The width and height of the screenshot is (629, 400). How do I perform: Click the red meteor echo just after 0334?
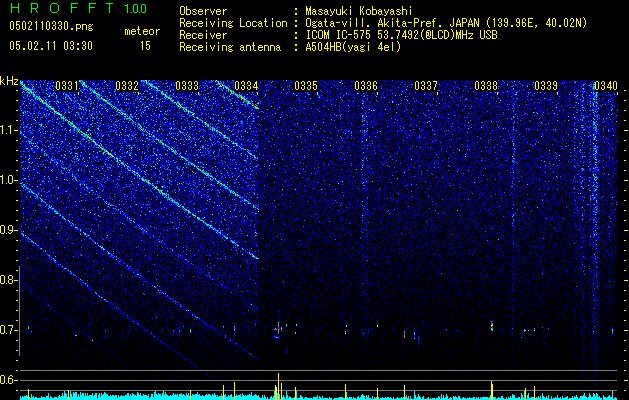tap(278, 329)
